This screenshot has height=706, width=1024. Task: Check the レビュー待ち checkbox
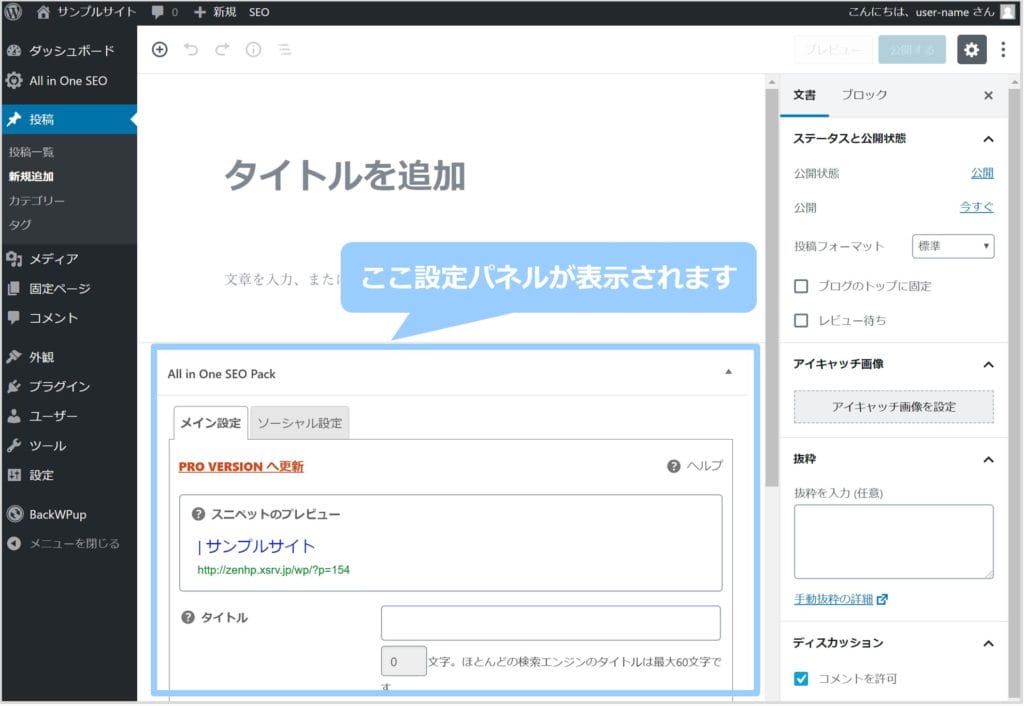pyautogui.click(x=801, y=321)
